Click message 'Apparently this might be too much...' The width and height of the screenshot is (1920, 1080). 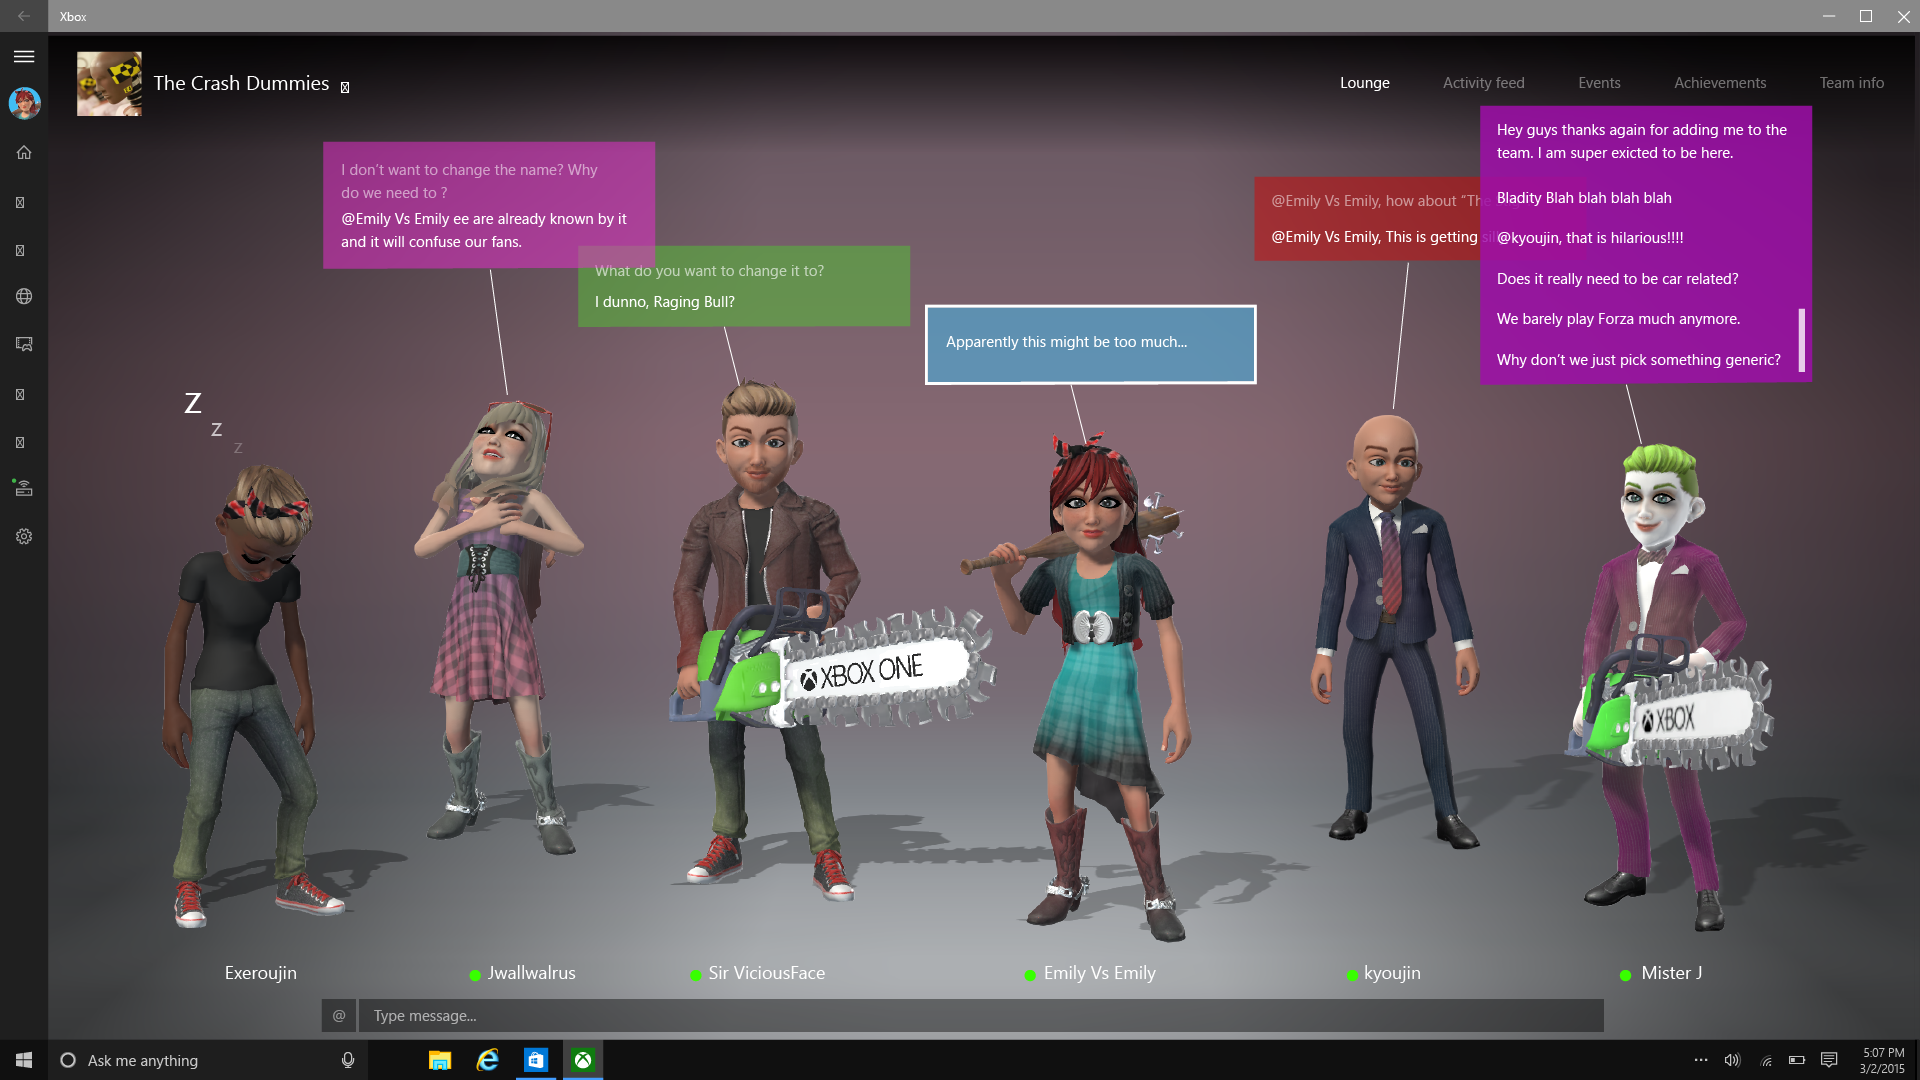[x=1066, y=342]
